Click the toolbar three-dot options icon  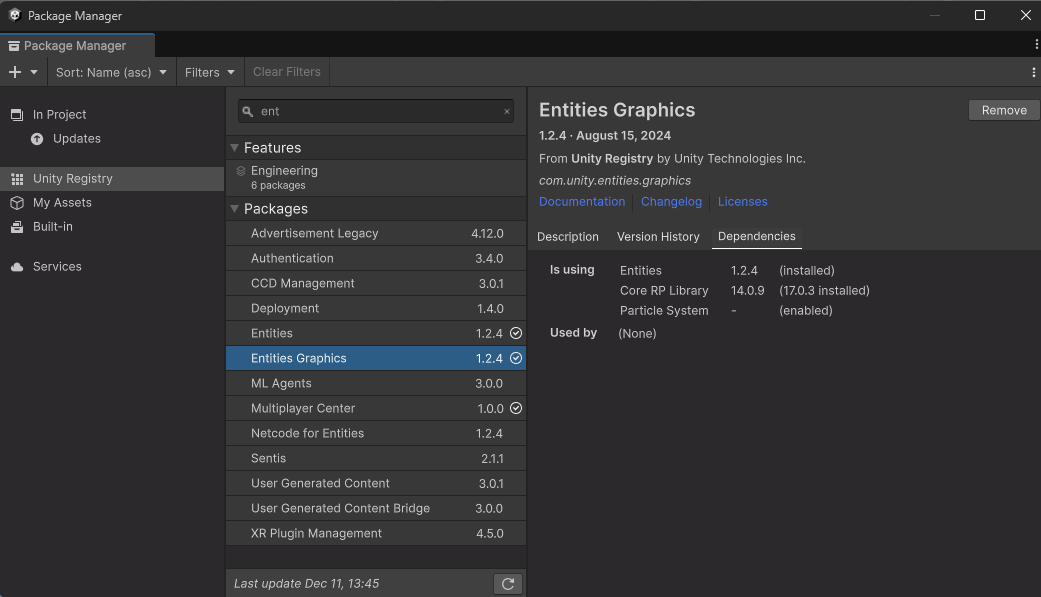[1033, 72]
